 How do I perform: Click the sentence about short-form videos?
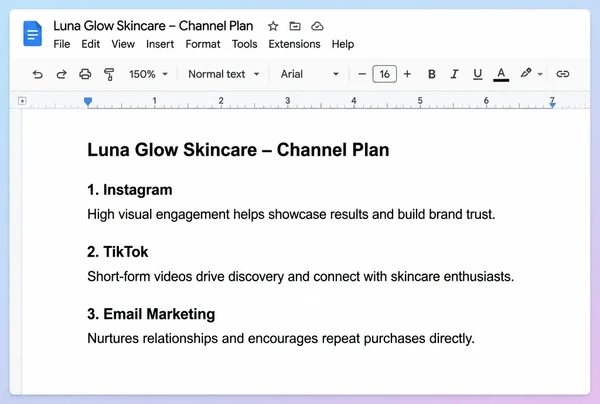click(300, 277)
